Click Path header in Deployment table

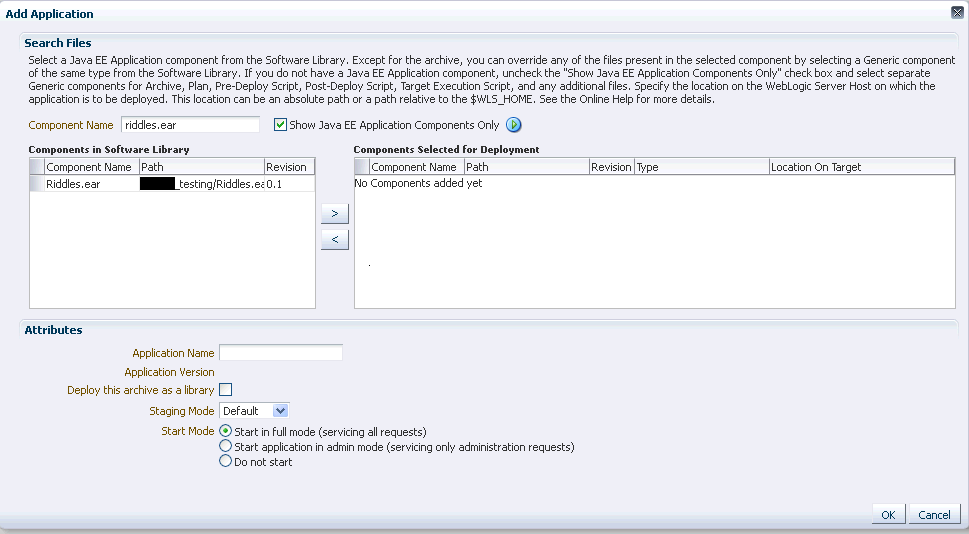pos(527,167)
